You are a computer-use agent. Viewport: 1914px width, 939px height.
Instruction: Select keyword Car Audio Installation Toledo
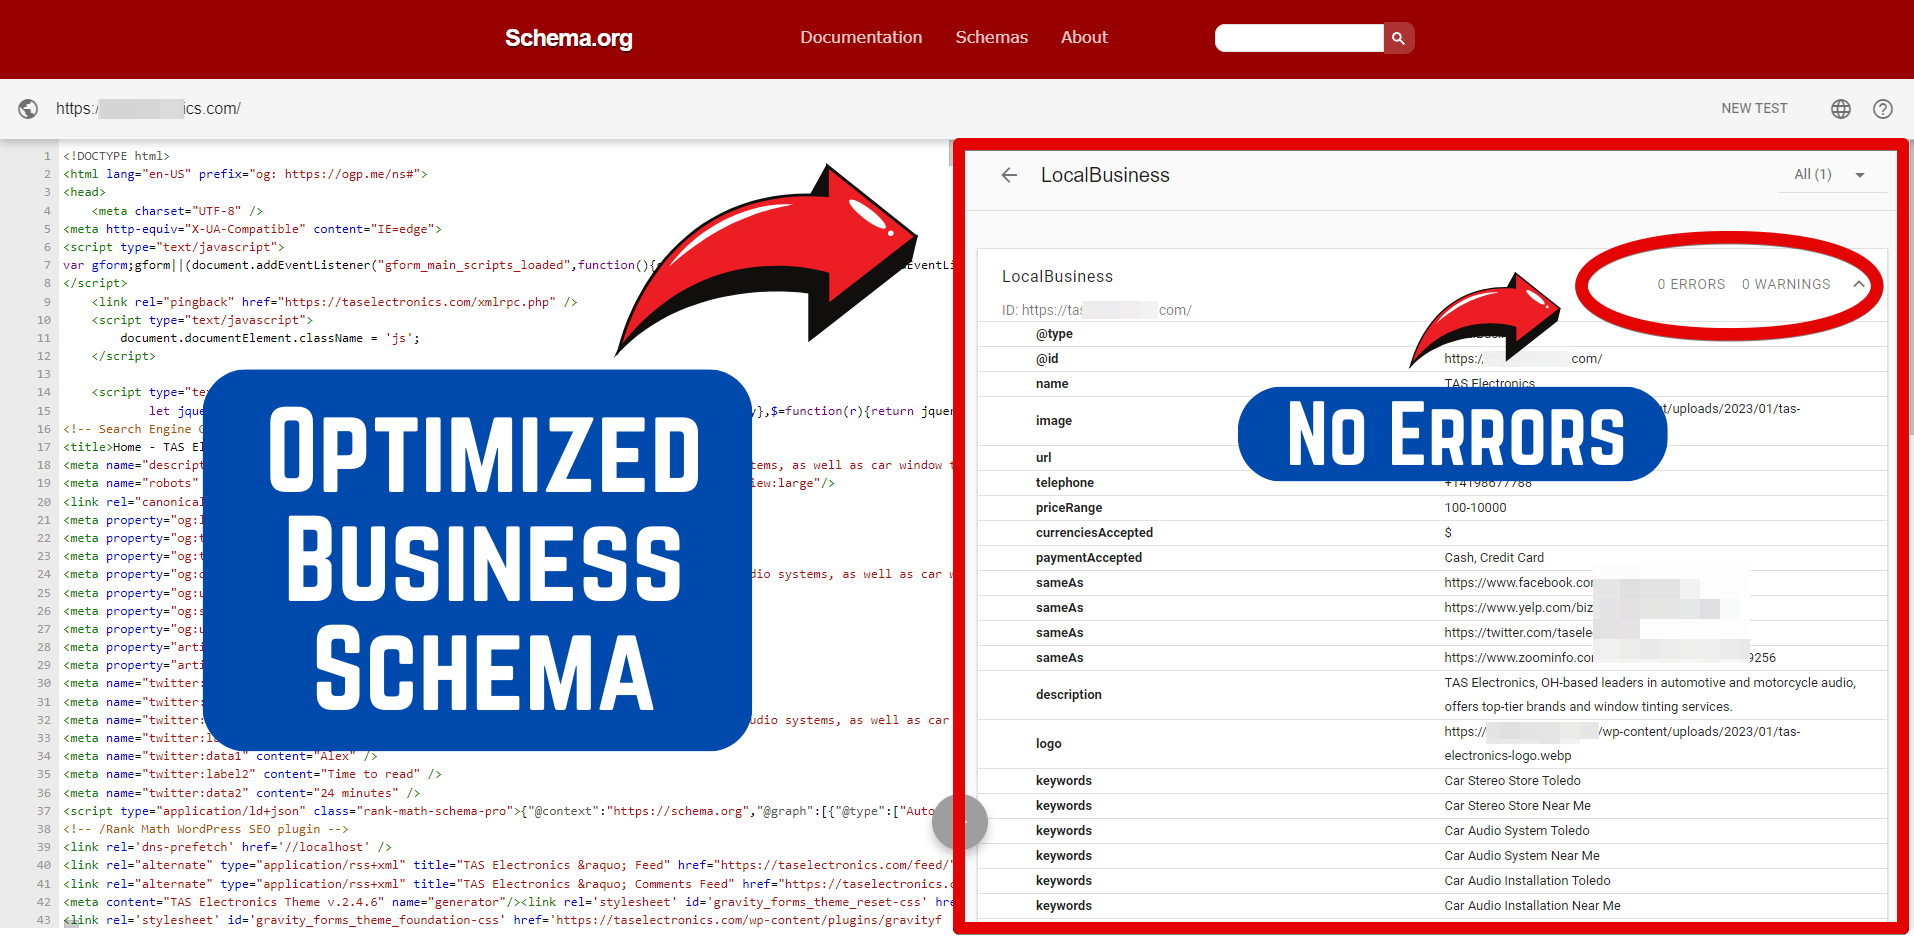pyautogui.click(x=1527, y=881)
